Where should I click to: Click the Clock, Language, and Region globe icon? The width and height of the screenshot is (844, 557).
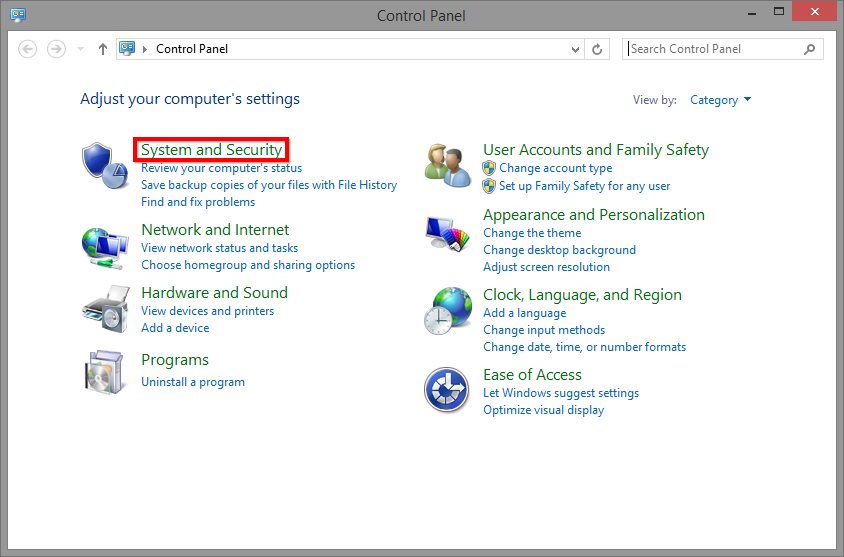[x=448, y=311]
